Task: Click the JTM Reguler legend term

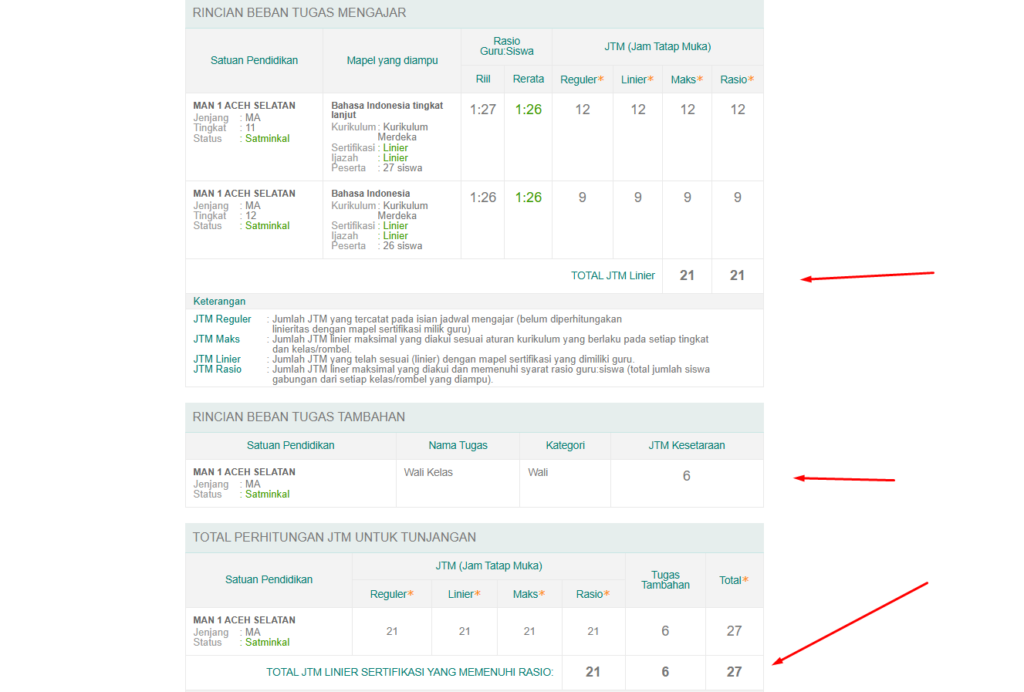Action: (222, 319)
